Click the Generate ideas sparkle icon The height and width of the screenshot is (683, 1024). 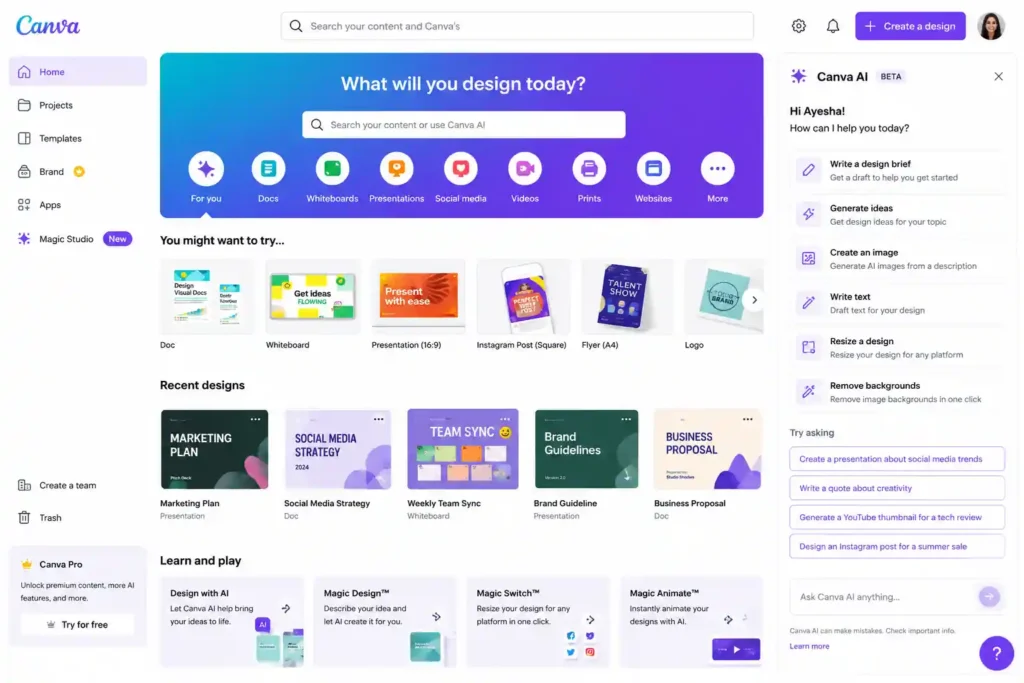[x=808, y=214]
